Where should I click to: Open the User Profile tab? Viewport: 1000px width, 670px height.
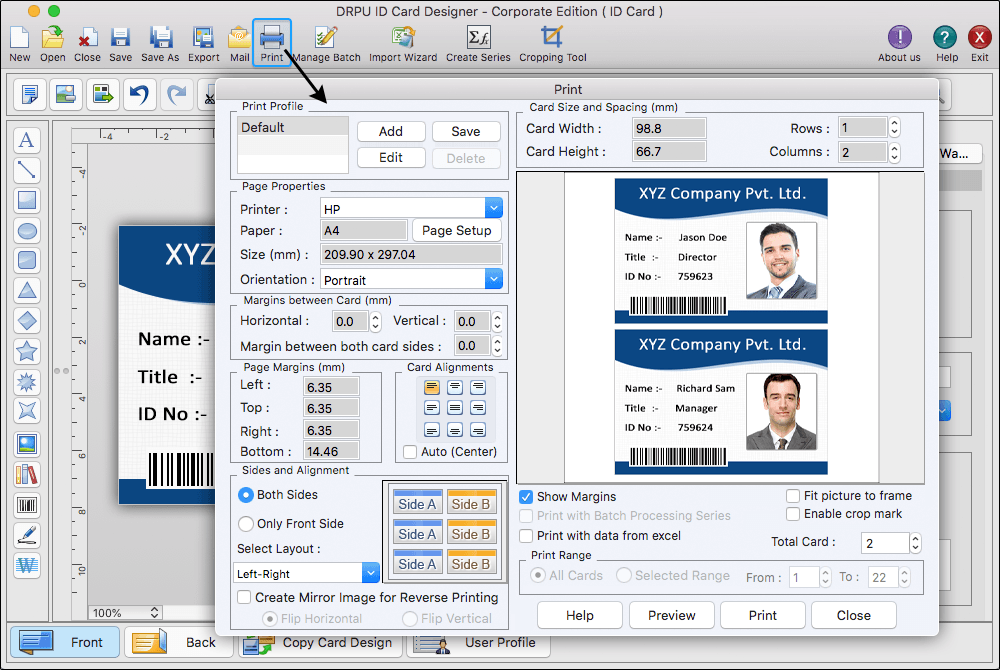[478, 644]
